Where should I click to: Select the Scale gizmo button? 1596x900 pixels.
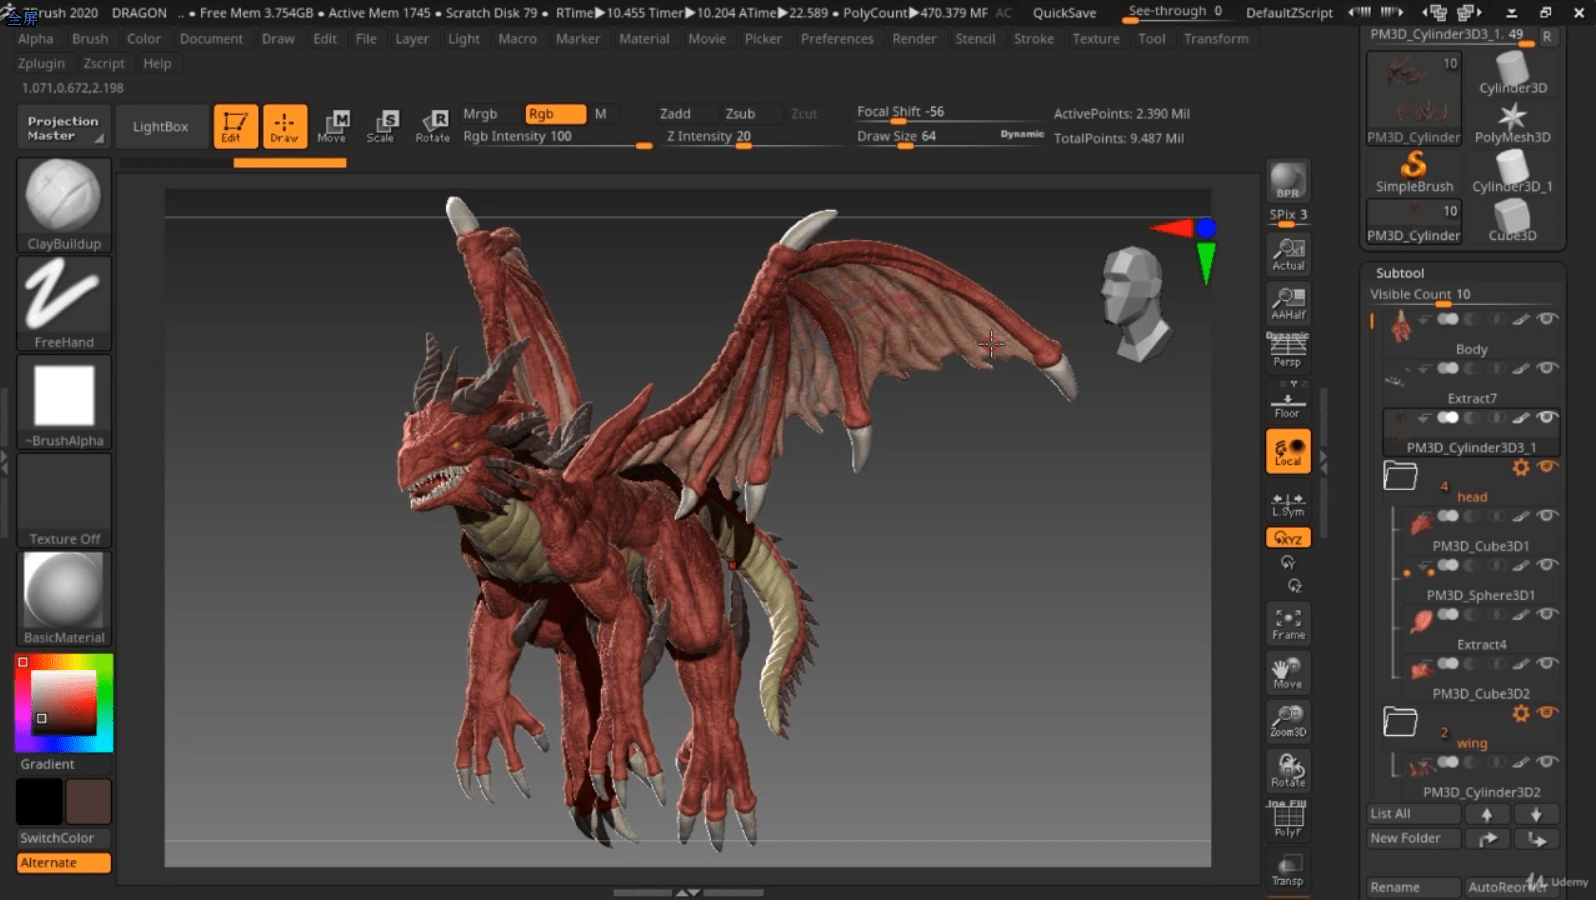382,126
